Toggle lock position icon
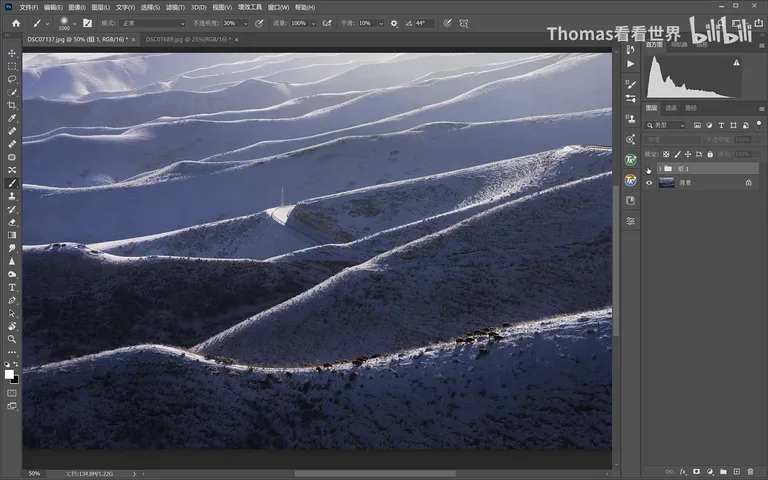 pyautogui.click(x=688, y=154)
